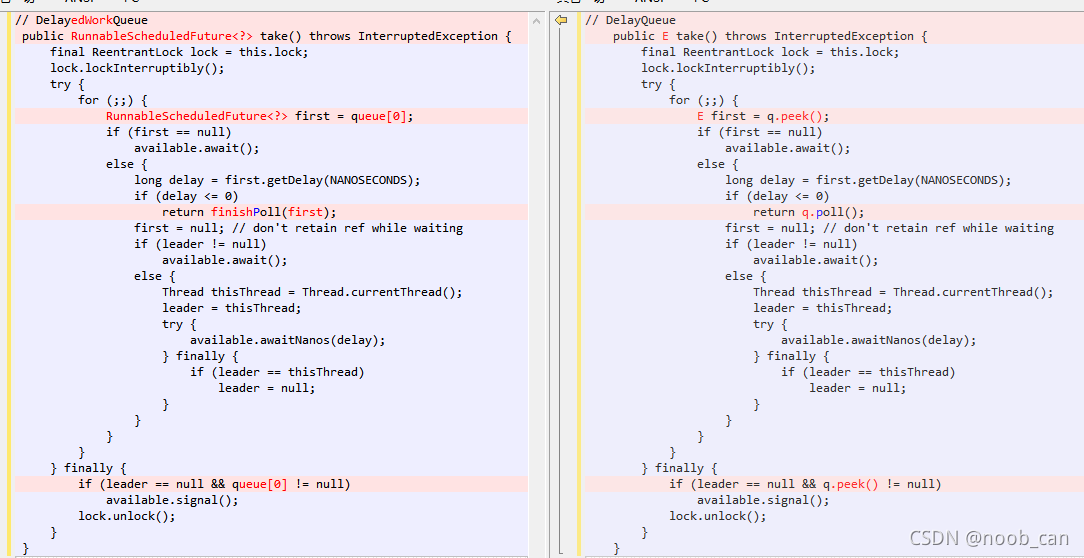Click 'available.signal();' in right pane
The height and width of the screenshot is (558, 1084).
(763, 500)
